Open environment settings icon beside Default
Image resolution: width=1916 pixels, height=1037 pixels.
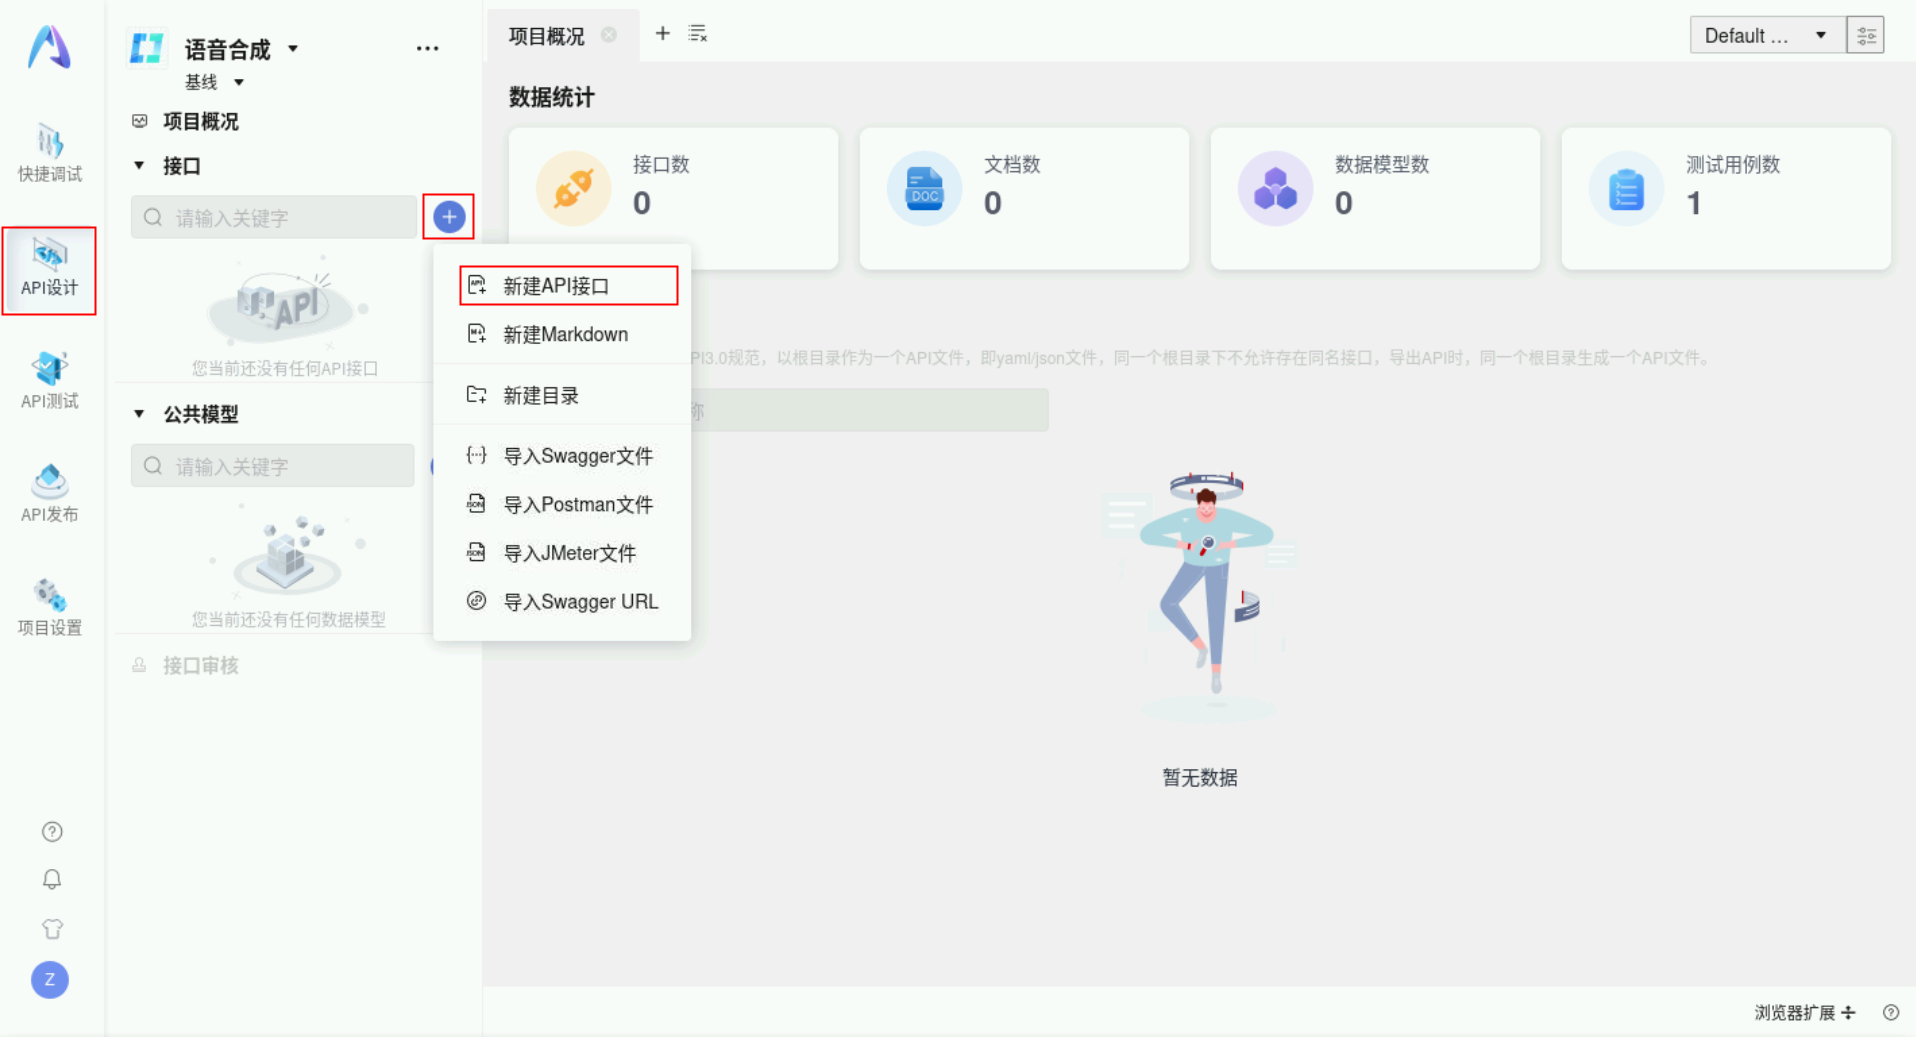coord(1866,34)
